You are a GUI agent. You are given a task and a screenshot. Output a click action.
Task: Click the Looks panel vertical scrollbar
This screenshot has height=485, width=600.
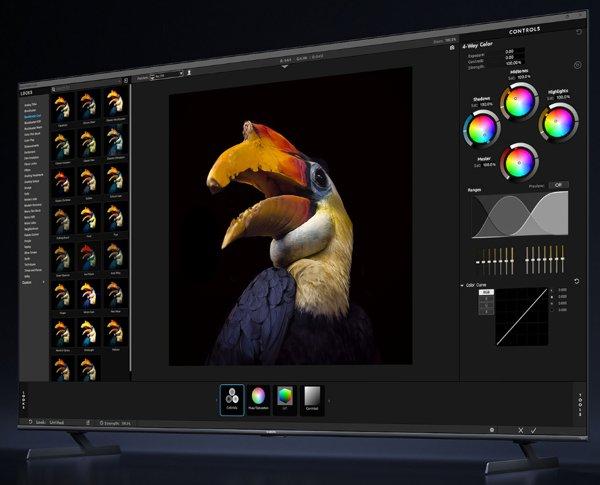click(x=130, y=228)
